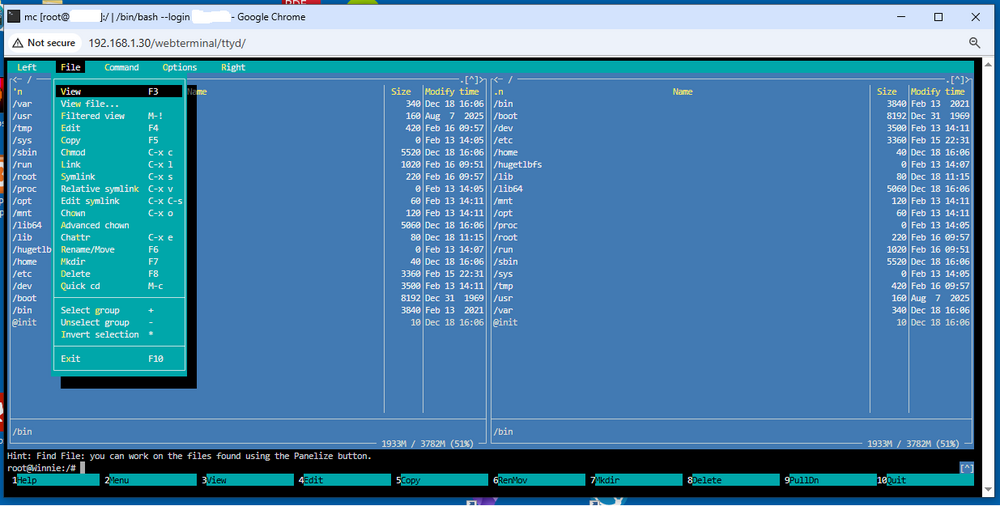Choose Unselect group menu entry
Image resolution: width=1000 pixels, height=506 pixels.
[119, 322]
